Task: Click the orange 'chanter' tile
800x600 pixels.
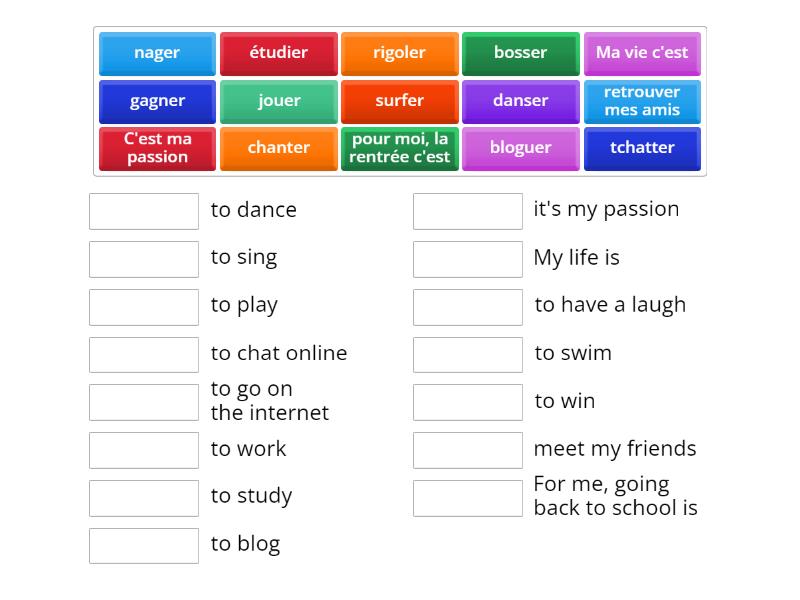Action: point(278,148)
